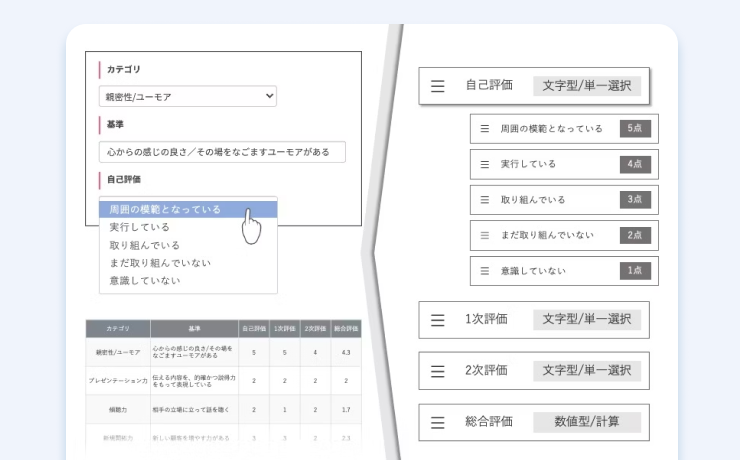Click the drag handle of まだ取り組んでいない row
Image resolution: width=740 pixels, height=460 pixels.
coord(485,235)
